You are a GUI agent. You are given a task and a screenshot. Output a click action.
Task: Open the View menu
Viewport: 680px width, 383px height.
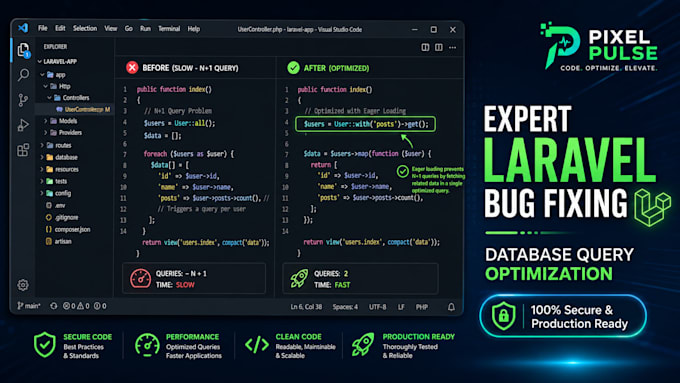pyautogui.click(x=111, y=29)
